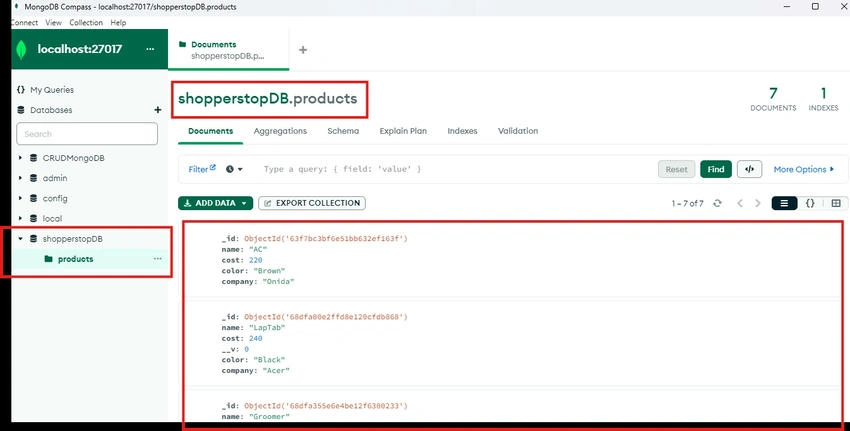This screenshot has width=850, height=431.
Task: Switch to the Validation tab
Action: 518,131
